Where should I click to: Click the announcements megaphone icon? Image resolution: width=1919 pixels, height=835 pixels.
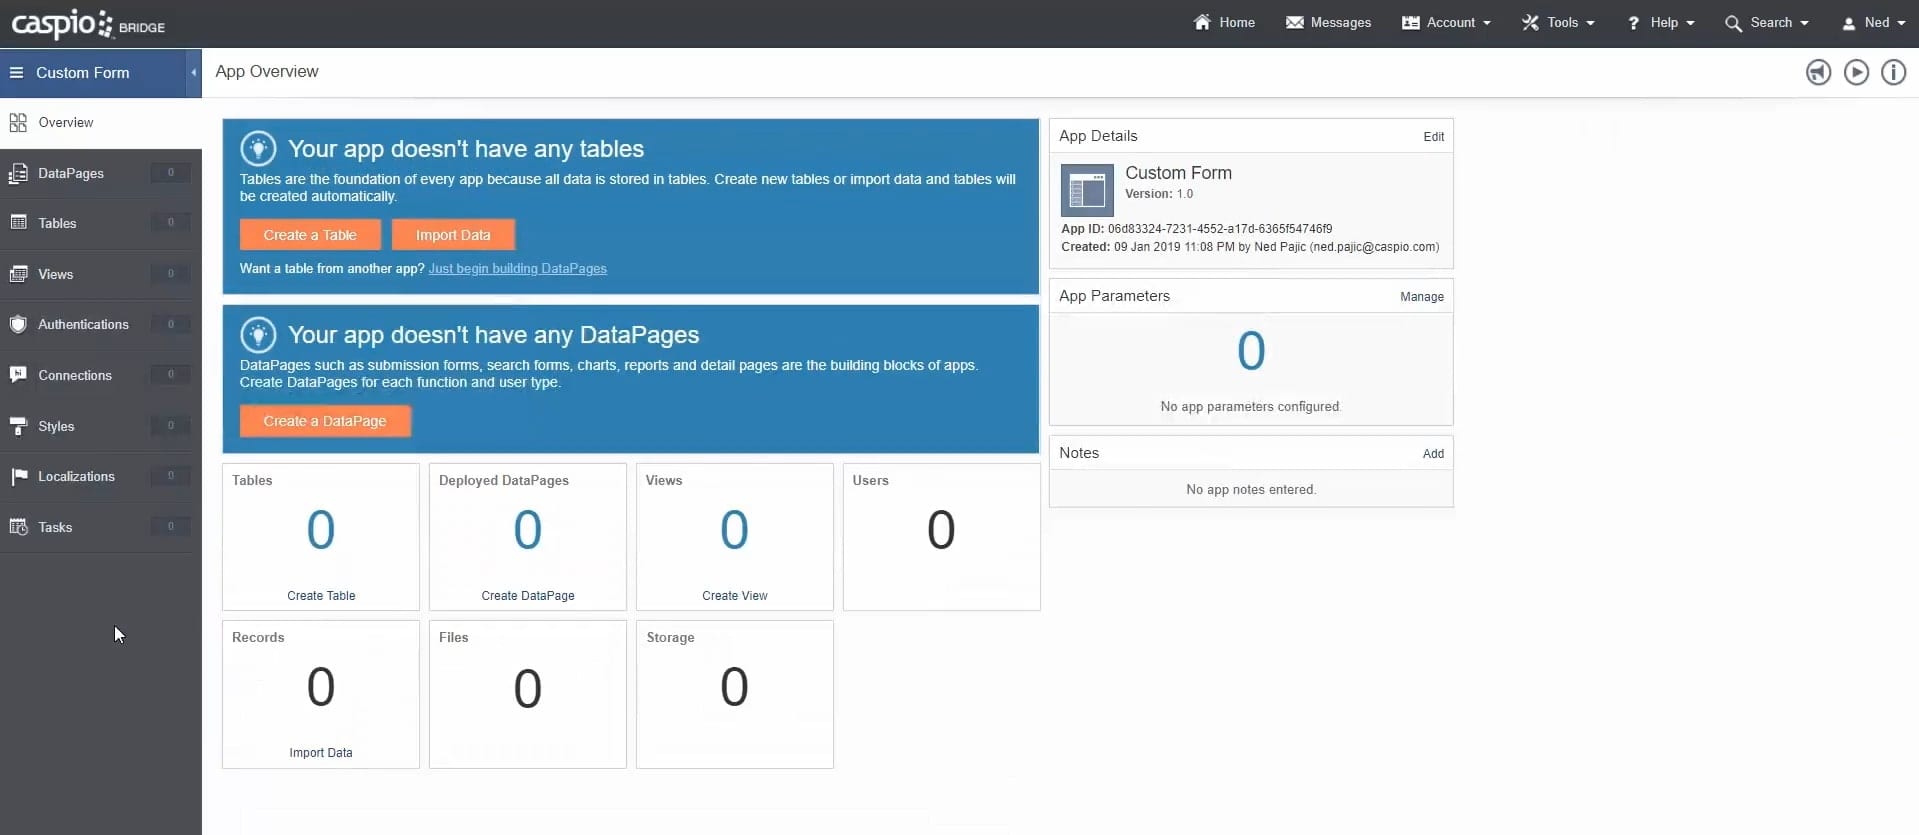coord(1818,72)
